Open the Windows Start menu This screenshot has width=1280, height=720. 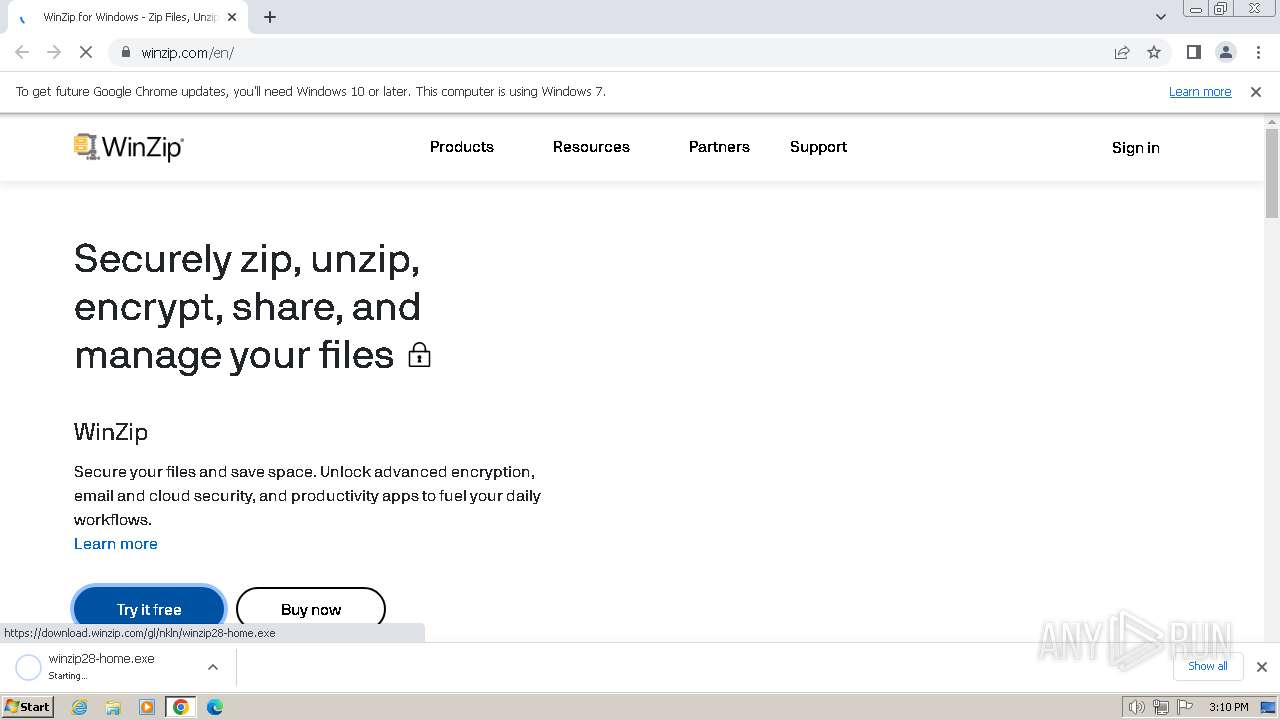(28, 707)
